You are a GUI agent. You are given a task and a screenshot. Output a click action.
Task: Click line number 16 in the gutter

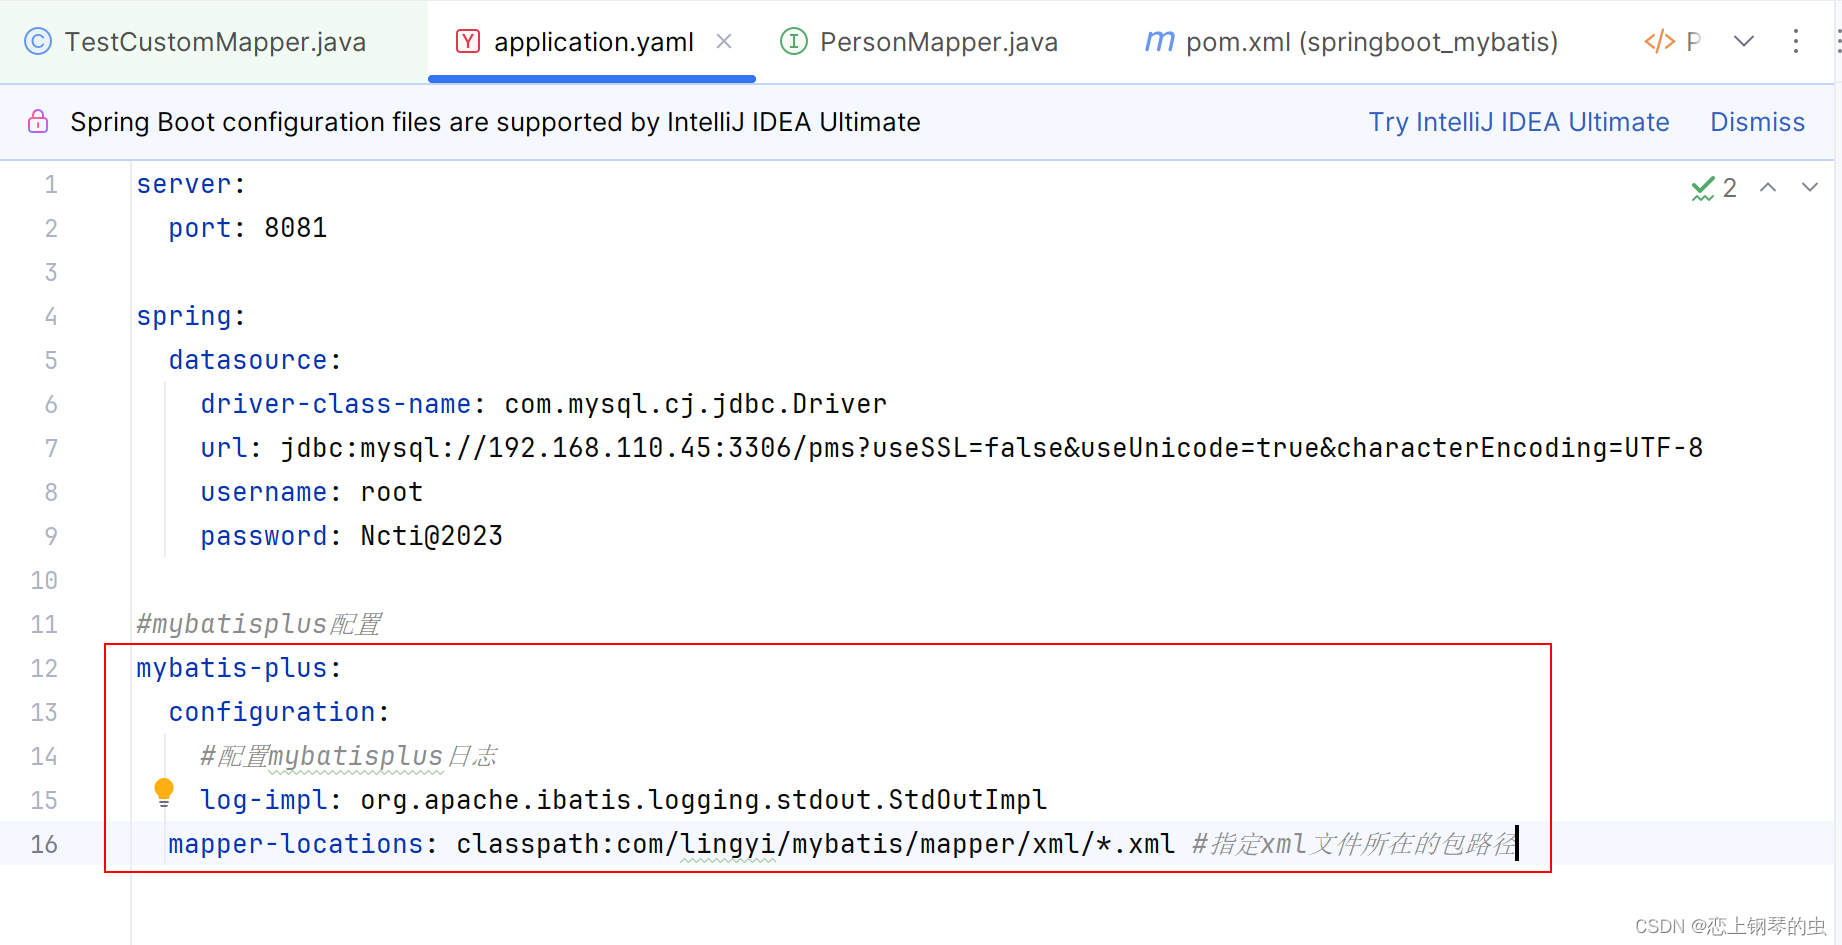click(43, 843)
